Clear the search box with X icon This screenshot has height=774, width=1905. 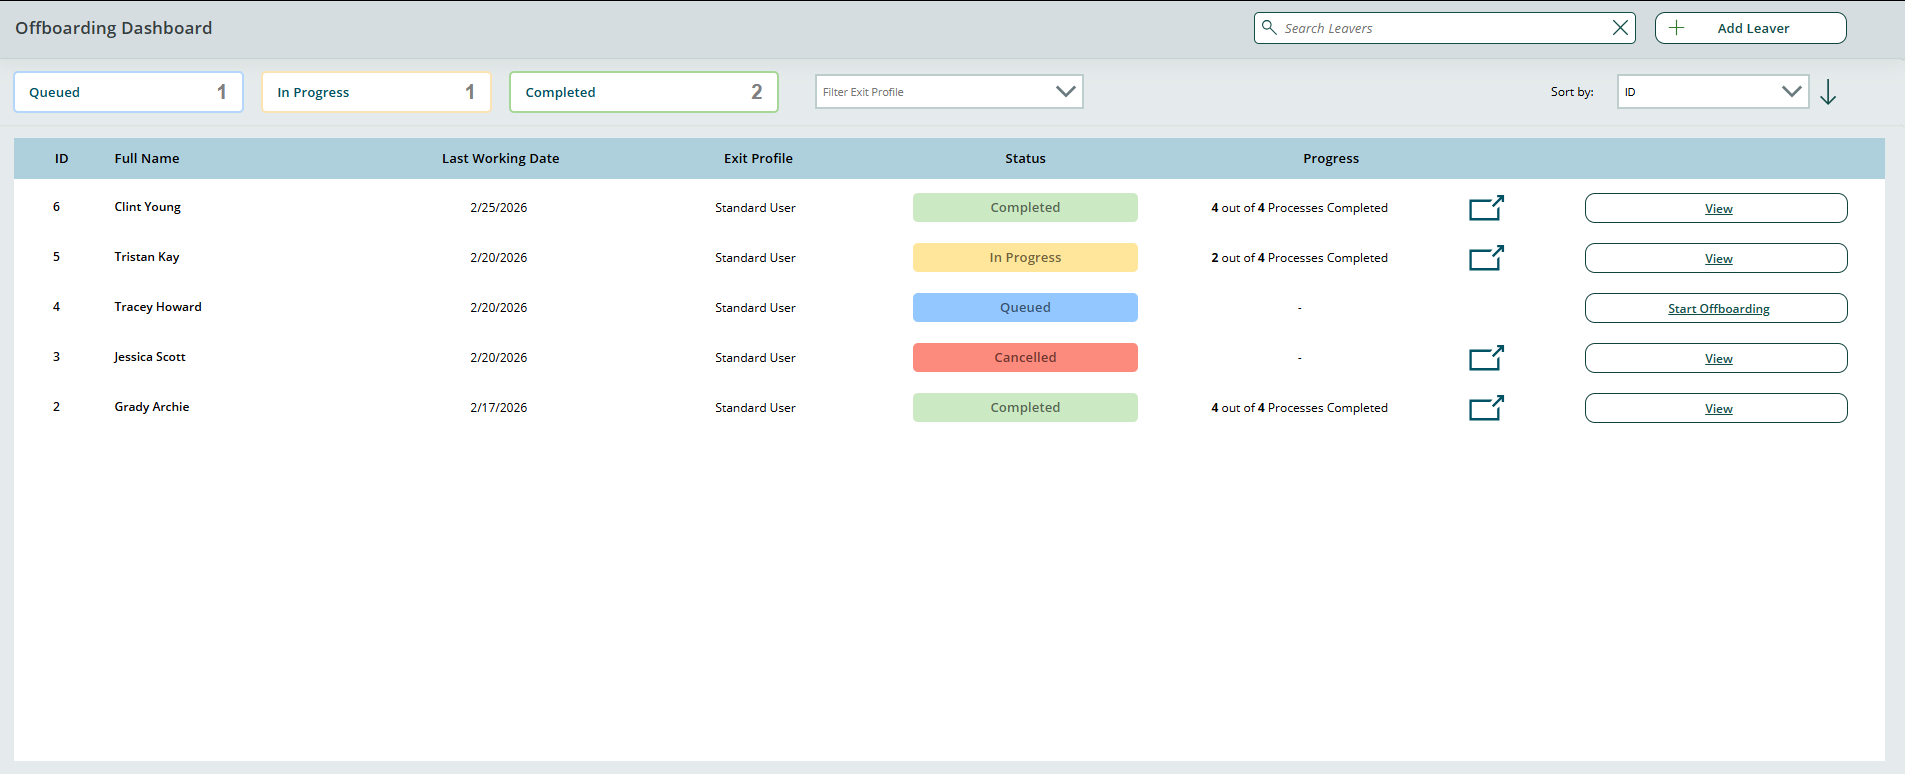(x=1620, y=28)
